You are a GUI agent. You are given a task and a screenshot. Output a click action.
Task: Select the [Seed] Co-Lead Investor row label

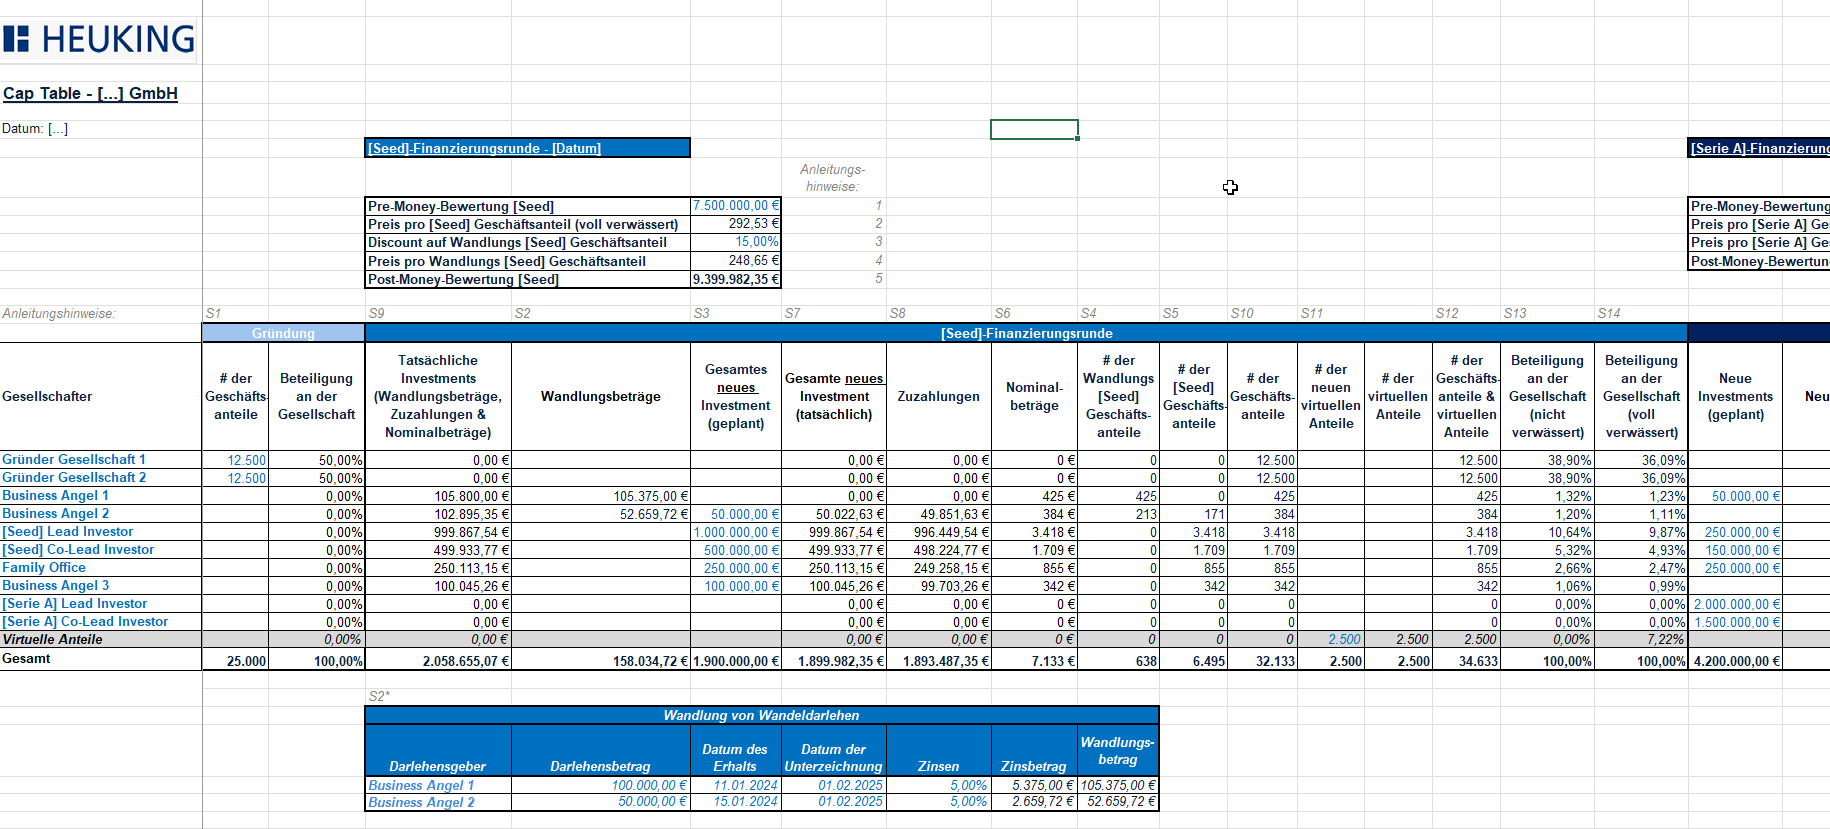(78, 550)
